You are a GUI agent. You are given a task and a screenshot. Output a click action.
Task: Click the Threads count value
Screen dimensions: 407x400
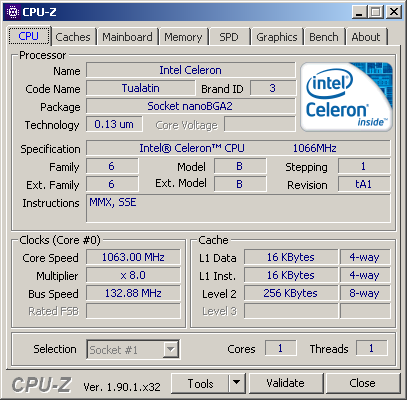pos(371,348)
